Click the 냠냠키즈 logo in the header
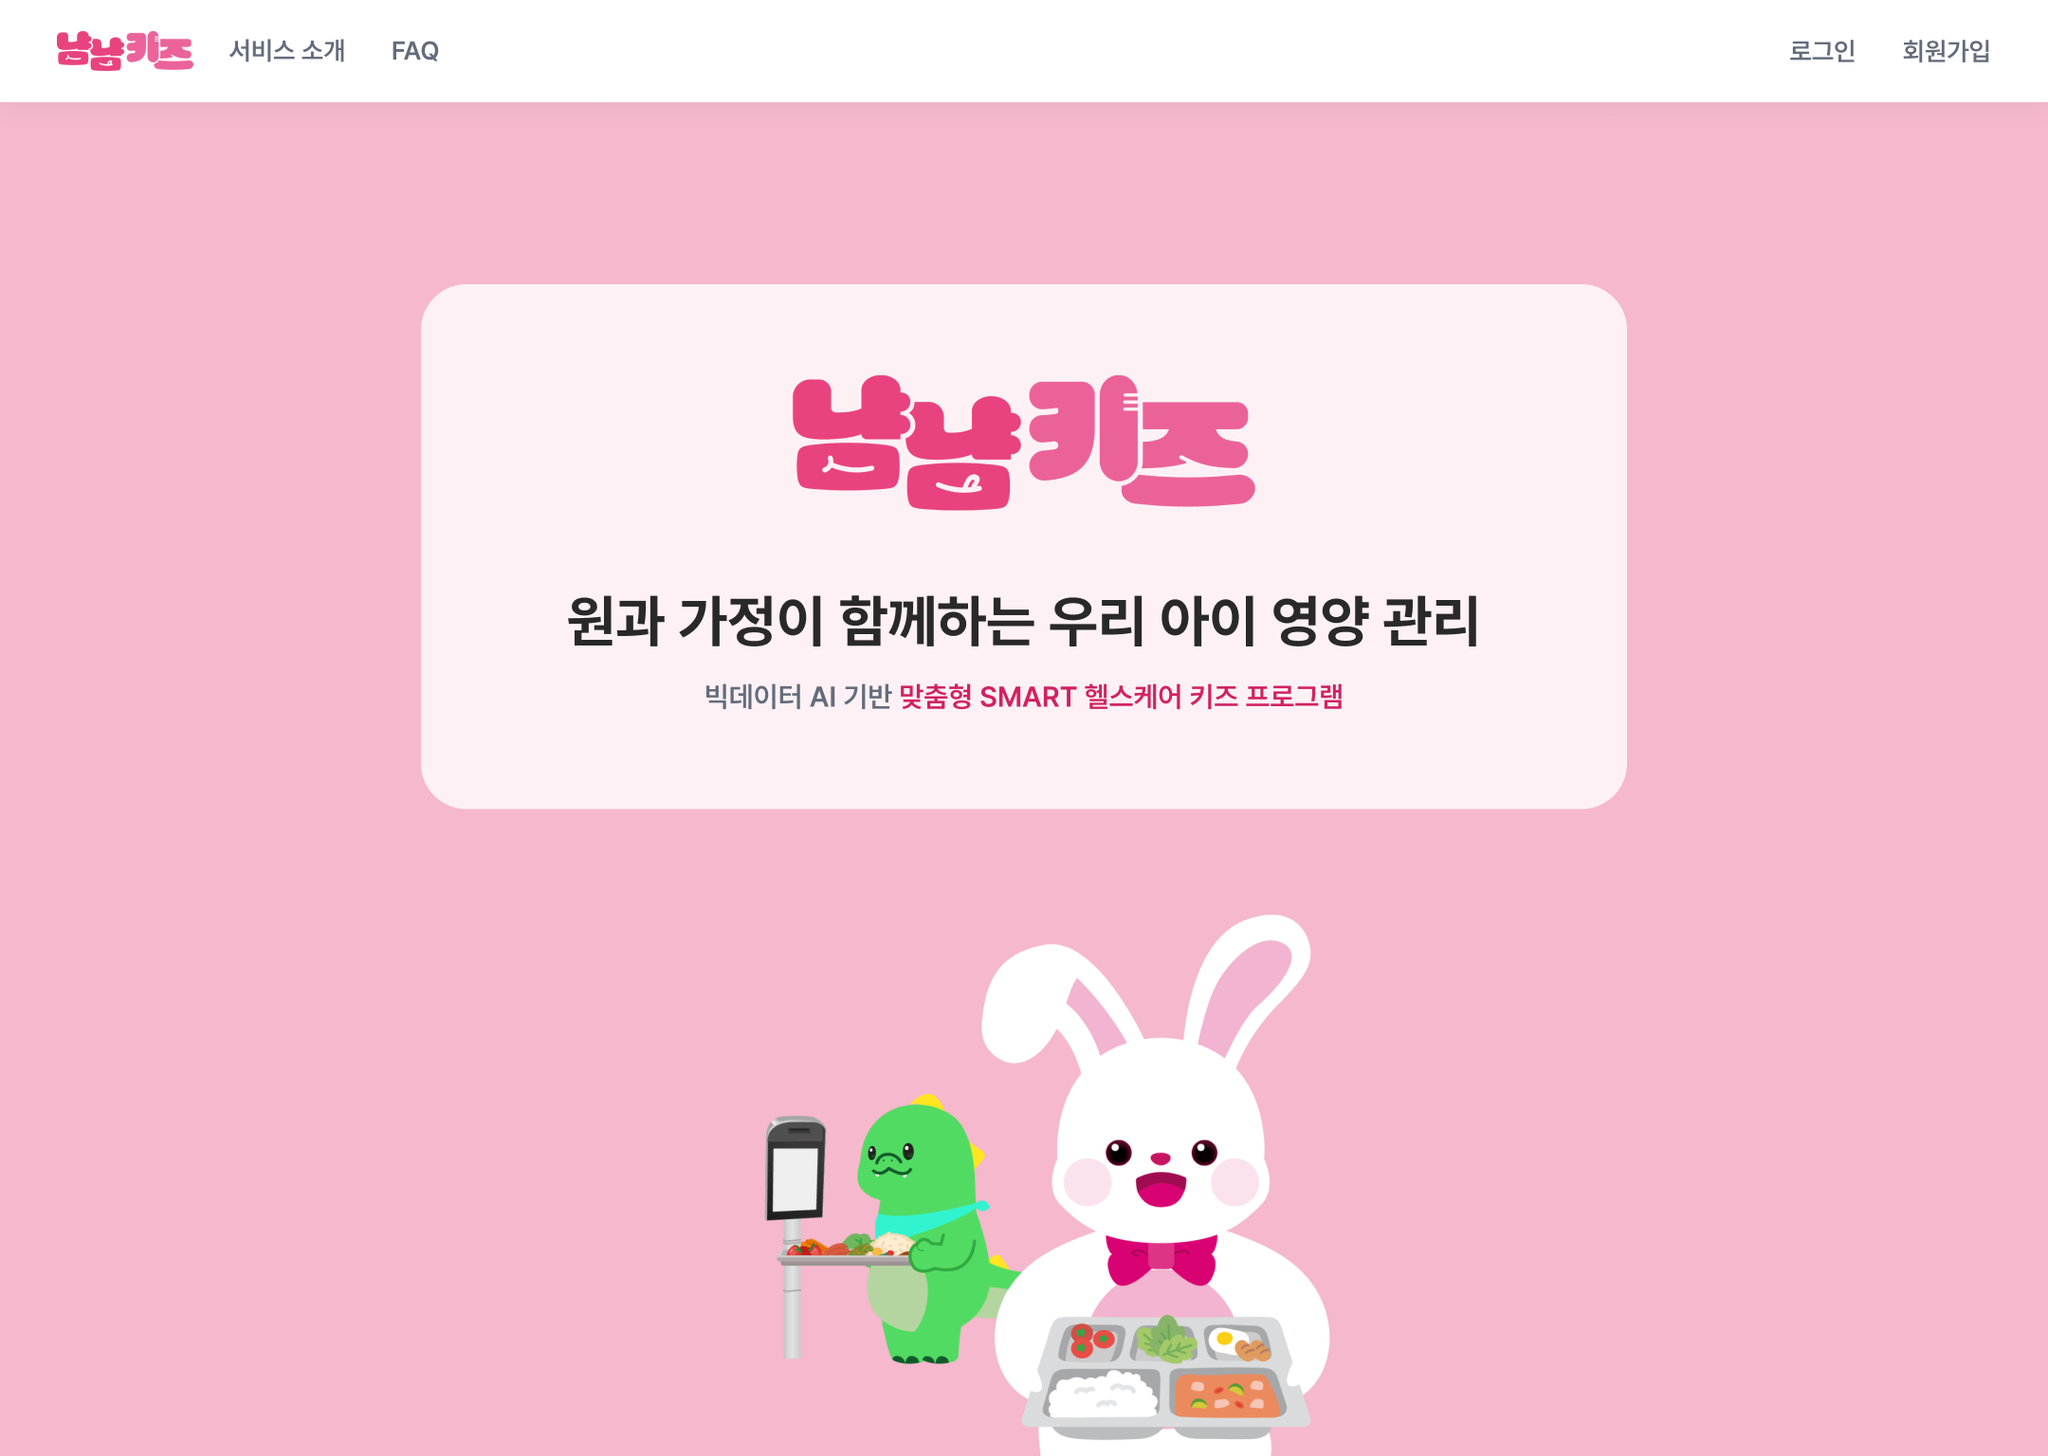This screenshot has height=1456, width=2048. click(124, 50)
